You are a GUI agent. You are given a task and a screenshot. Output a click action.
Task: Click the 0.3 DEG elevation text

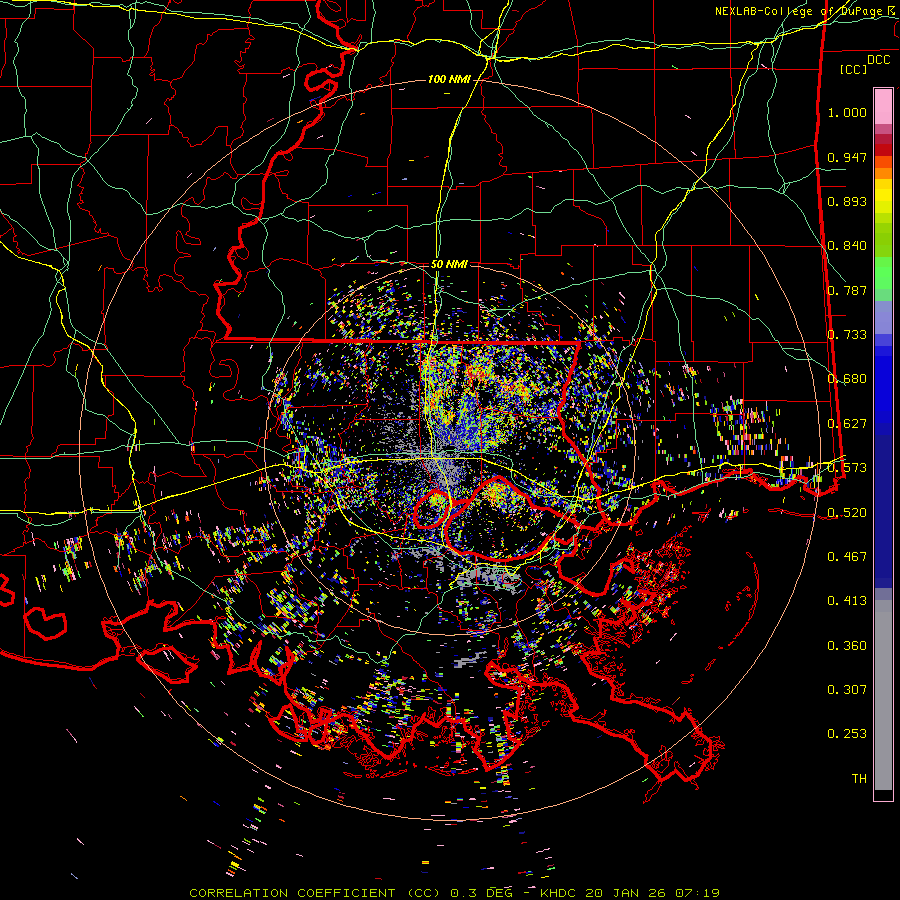(x=481, y=893)
